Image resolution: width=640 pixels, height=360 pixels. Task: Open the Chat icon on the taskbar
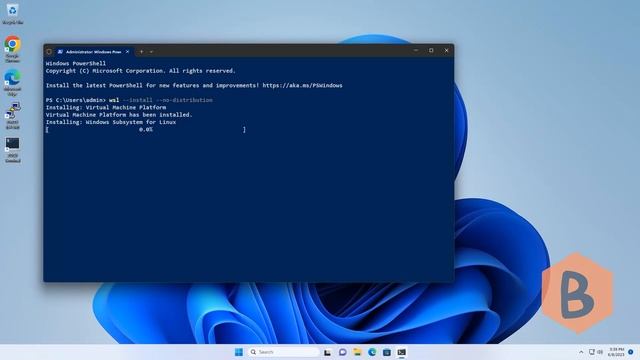(x=342, y=352)
